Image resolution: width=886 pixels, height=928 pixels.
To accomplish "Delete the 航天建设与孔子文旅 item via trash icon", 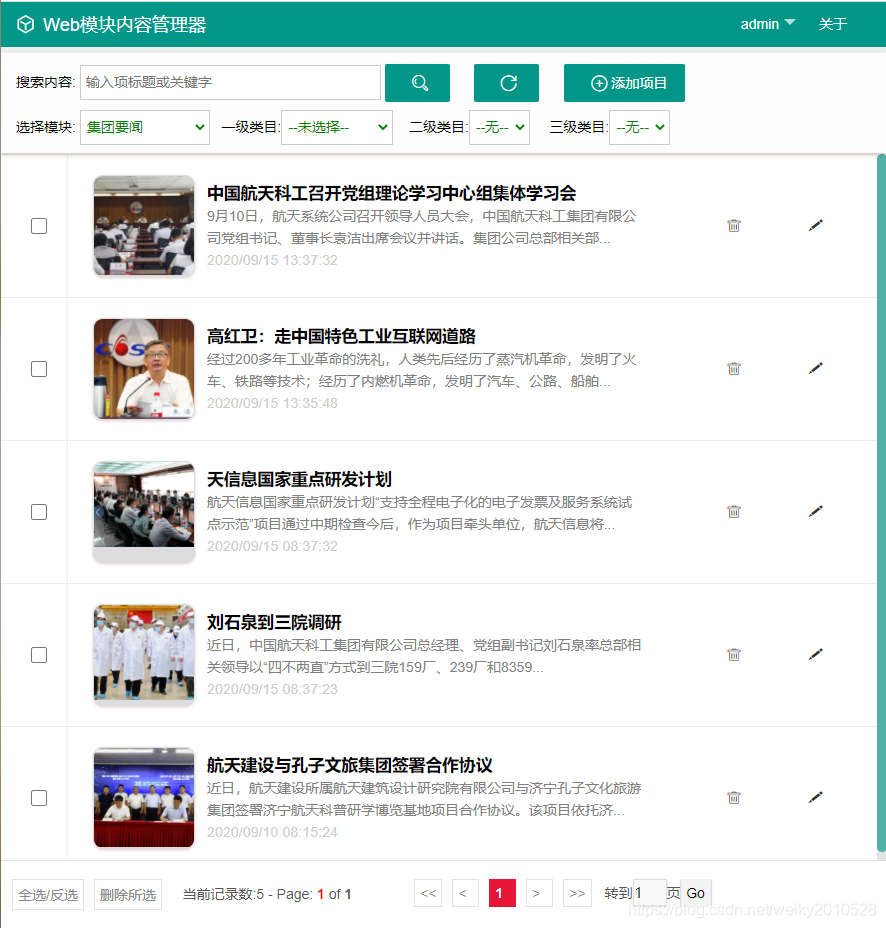I will tap(734, 798).
